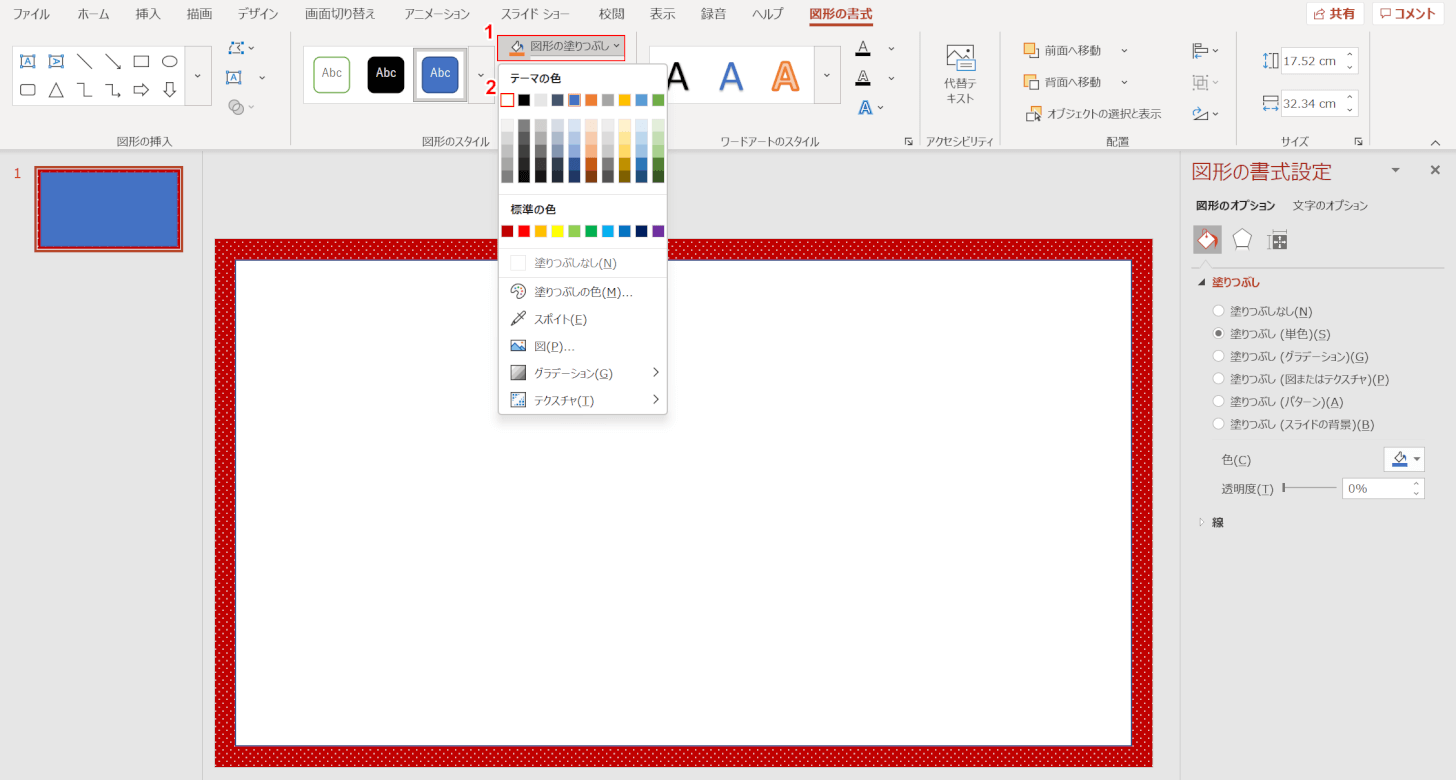Adjust the 透明度 transparency slider
The width and height of the screenshot is (1456, 780).
[1309, 488]
